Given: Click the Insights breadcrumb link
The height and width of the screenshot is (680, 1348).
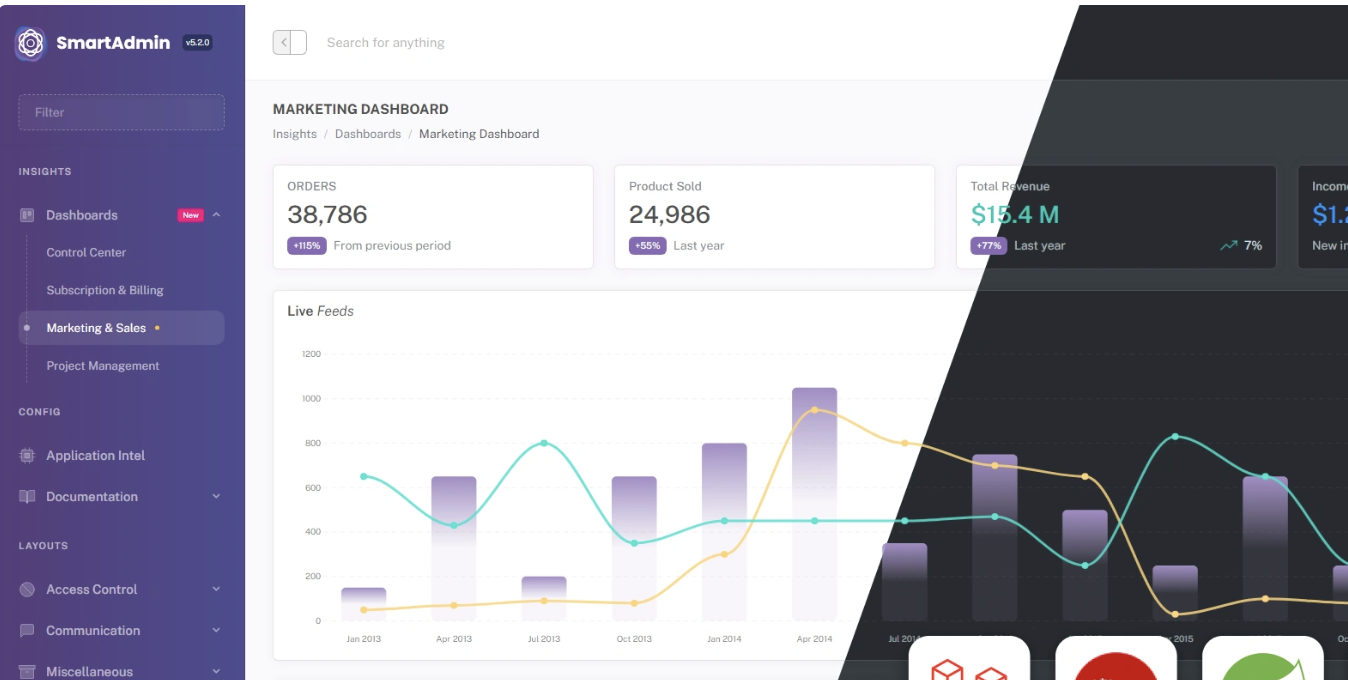Looking at the screenshot, I should (x=295, y=134).
